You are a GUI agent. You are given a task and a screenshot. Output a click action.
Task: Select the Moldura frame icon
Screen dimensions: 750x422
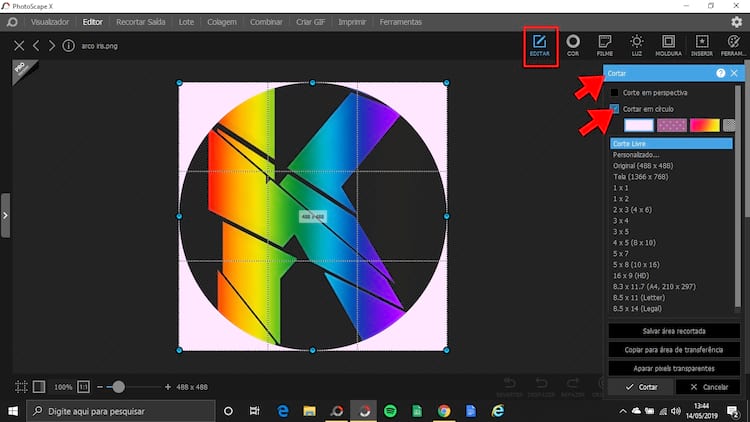click(668, 45)
